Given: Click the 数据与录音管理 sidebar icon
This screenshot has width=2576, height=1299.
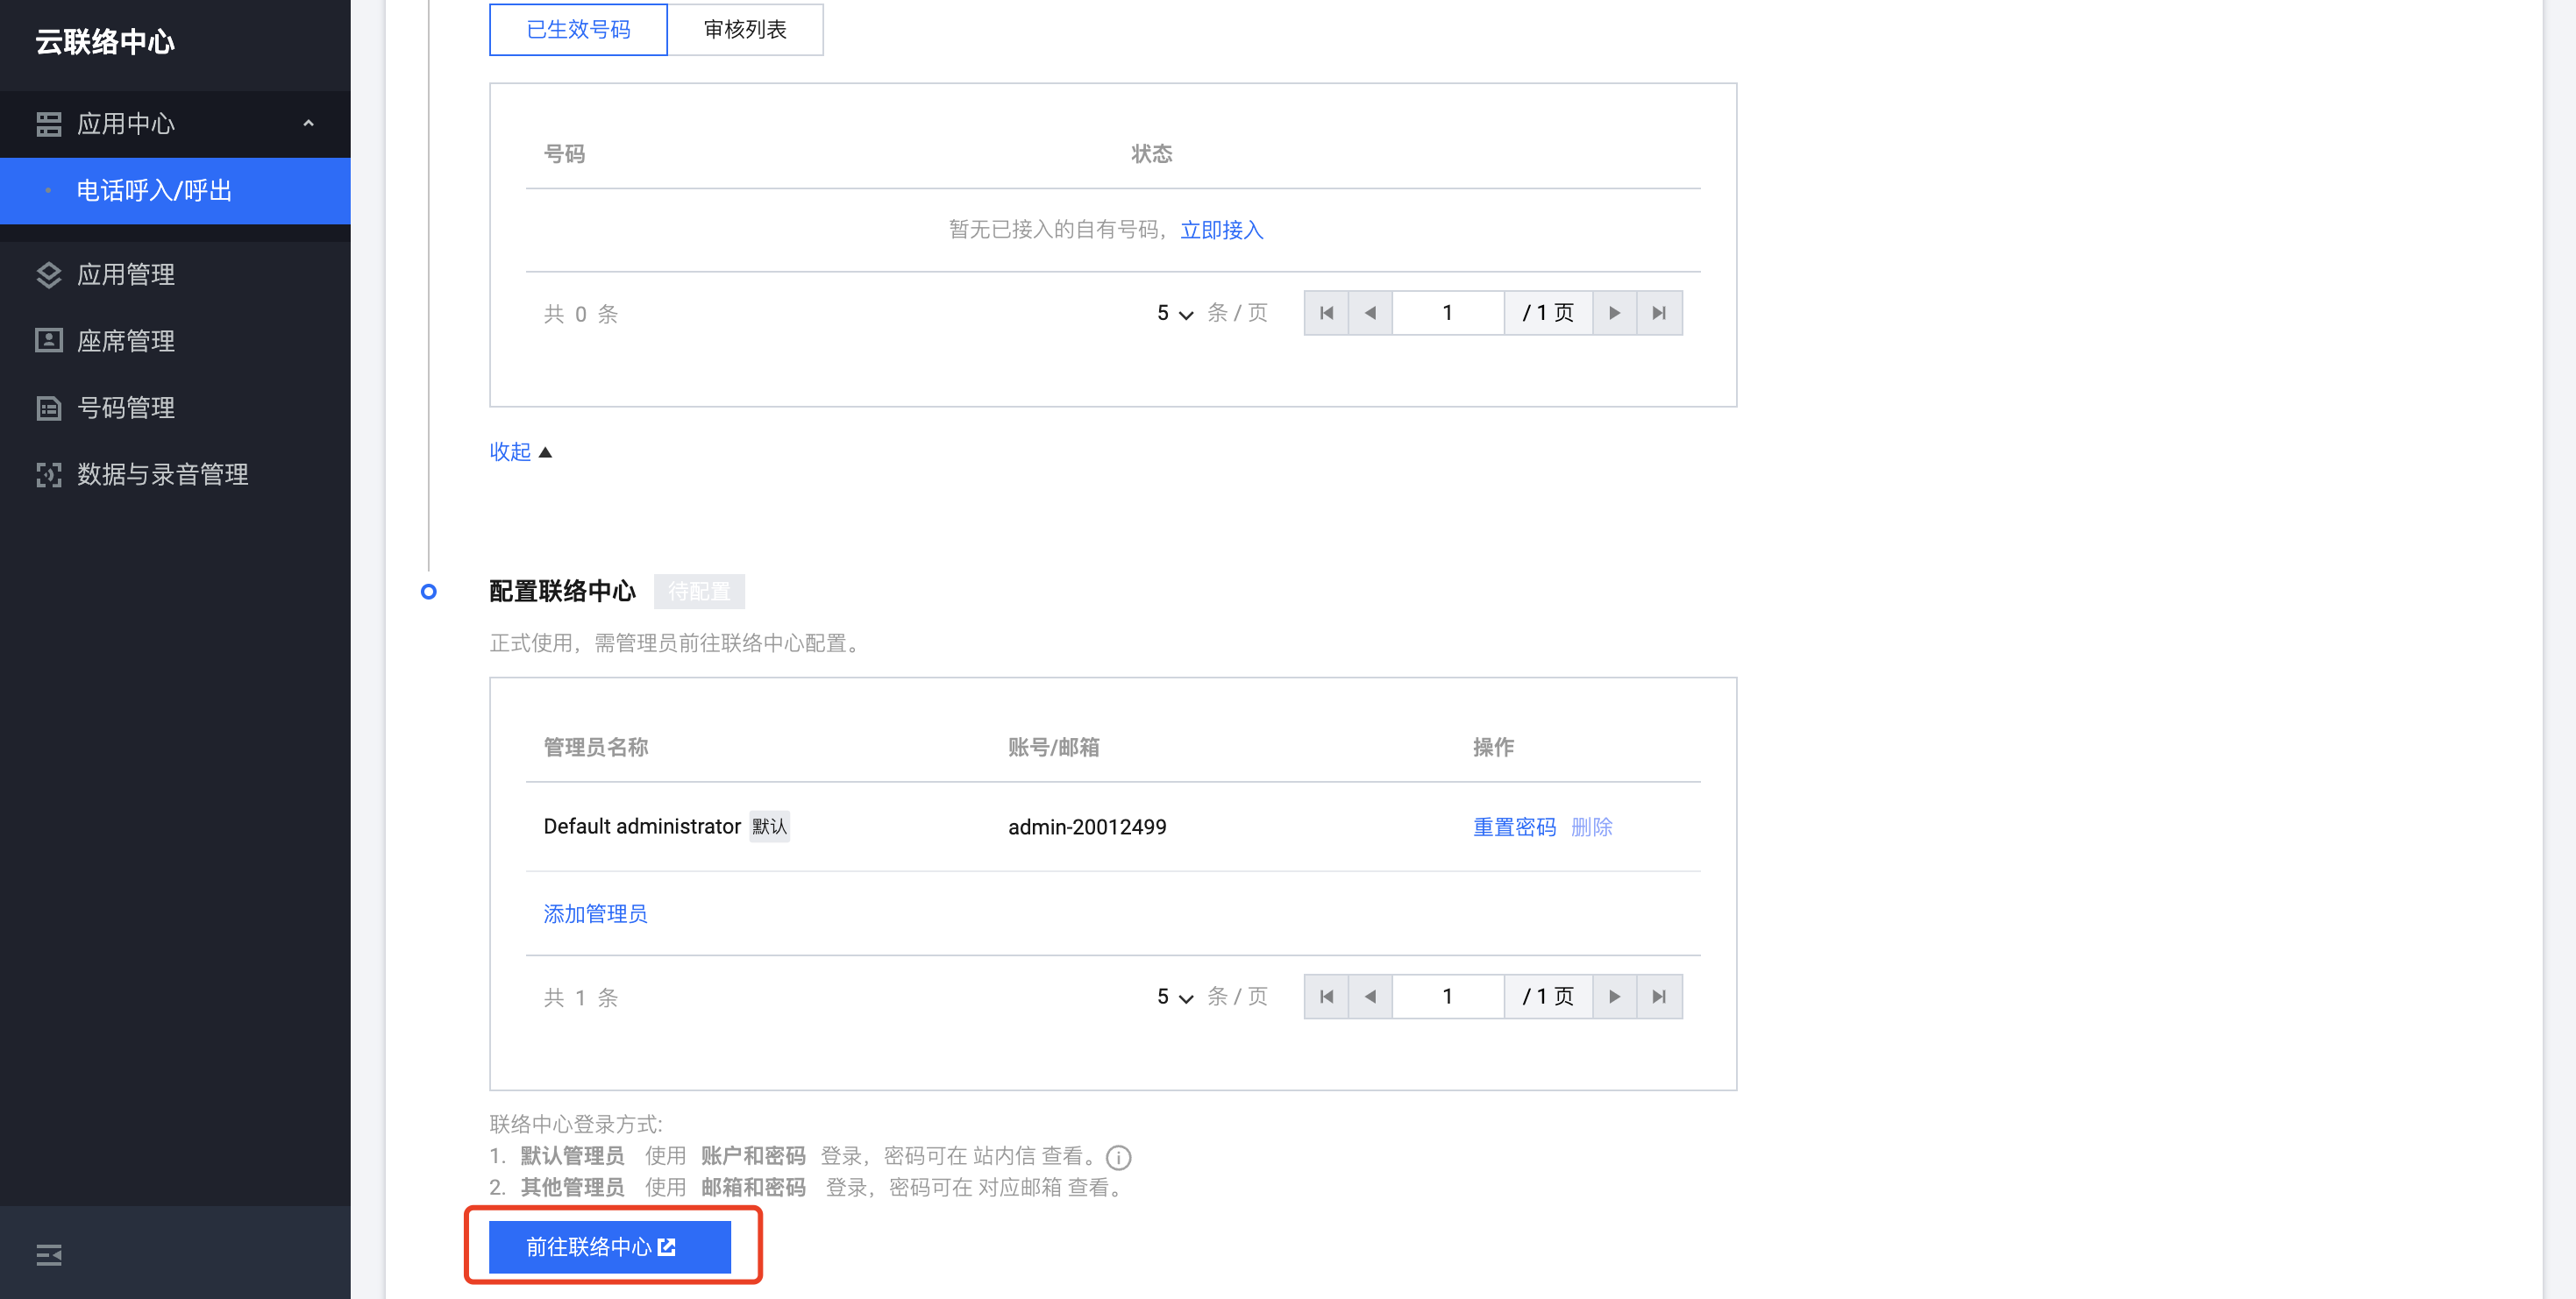Looking at the screenshot, I should click(48, 474).
